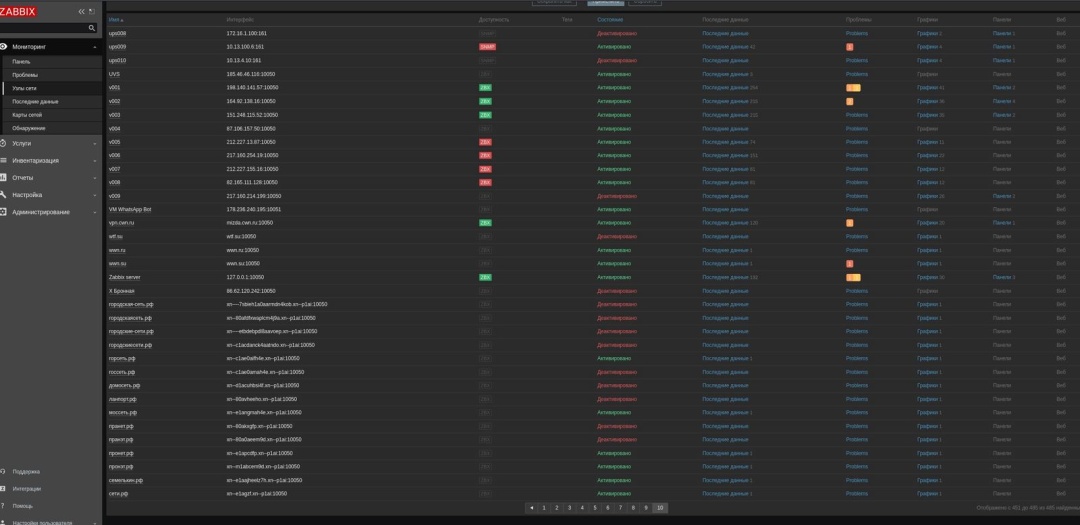
Task: Open Карты сетей submenu item
Action: [27, 115]
